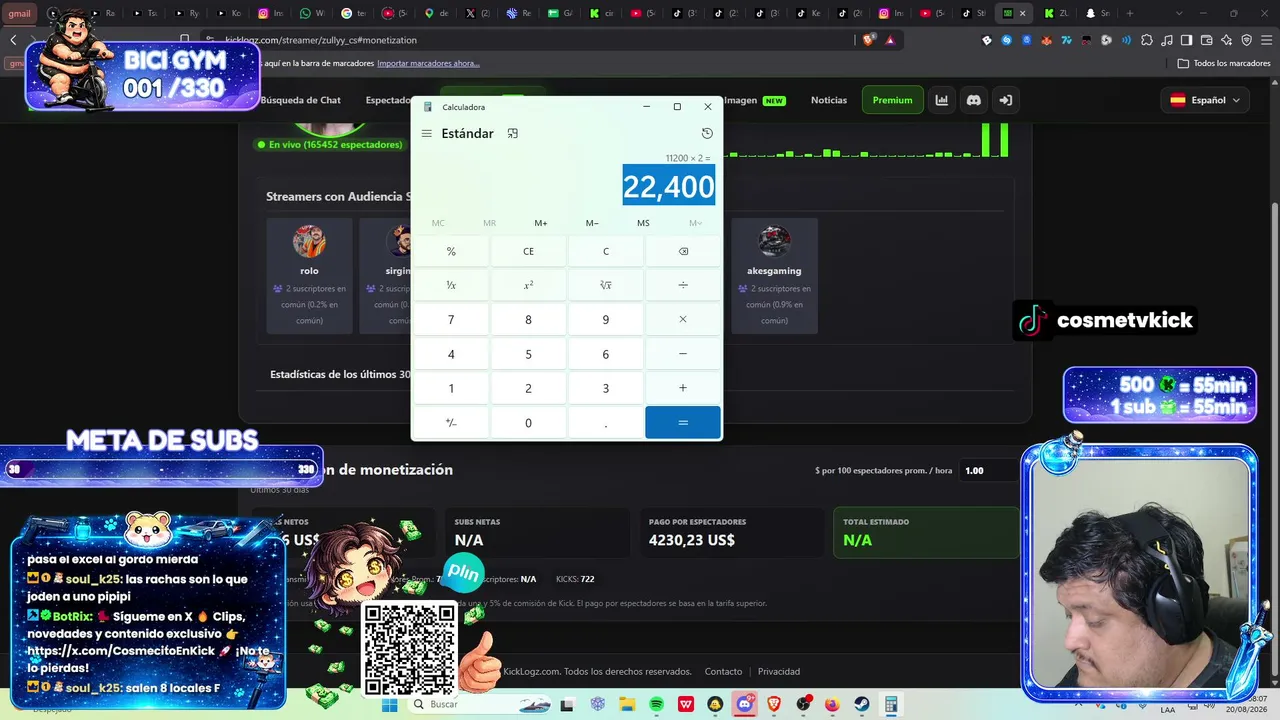Image resolution: width=1280 pixels, height=720 pixels.
Task: Click the C clear key in Calculator
Action: coord(605,251)
